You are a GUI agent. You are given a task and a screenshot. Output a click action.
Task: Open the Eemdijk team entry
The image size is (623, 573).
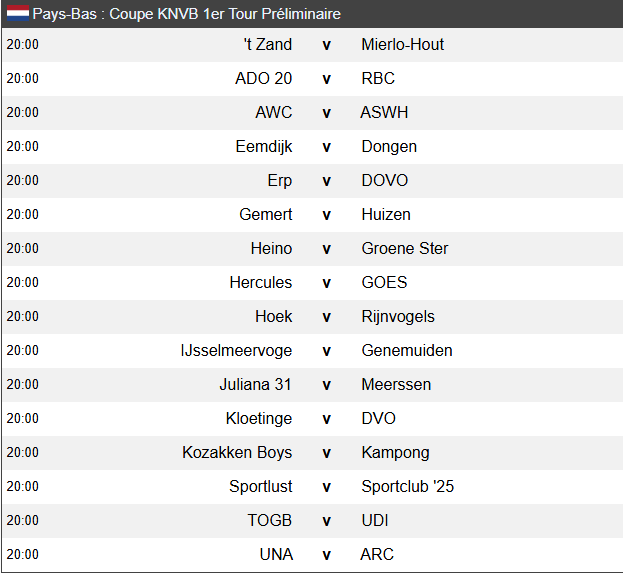264,146
